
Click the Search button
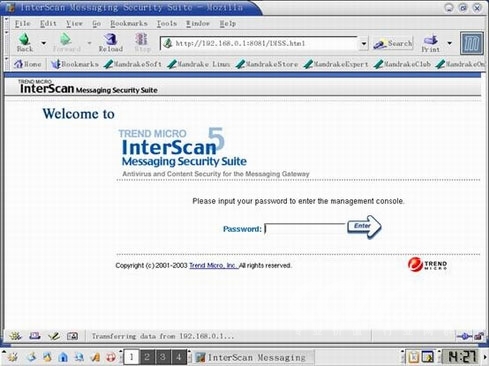393,43
